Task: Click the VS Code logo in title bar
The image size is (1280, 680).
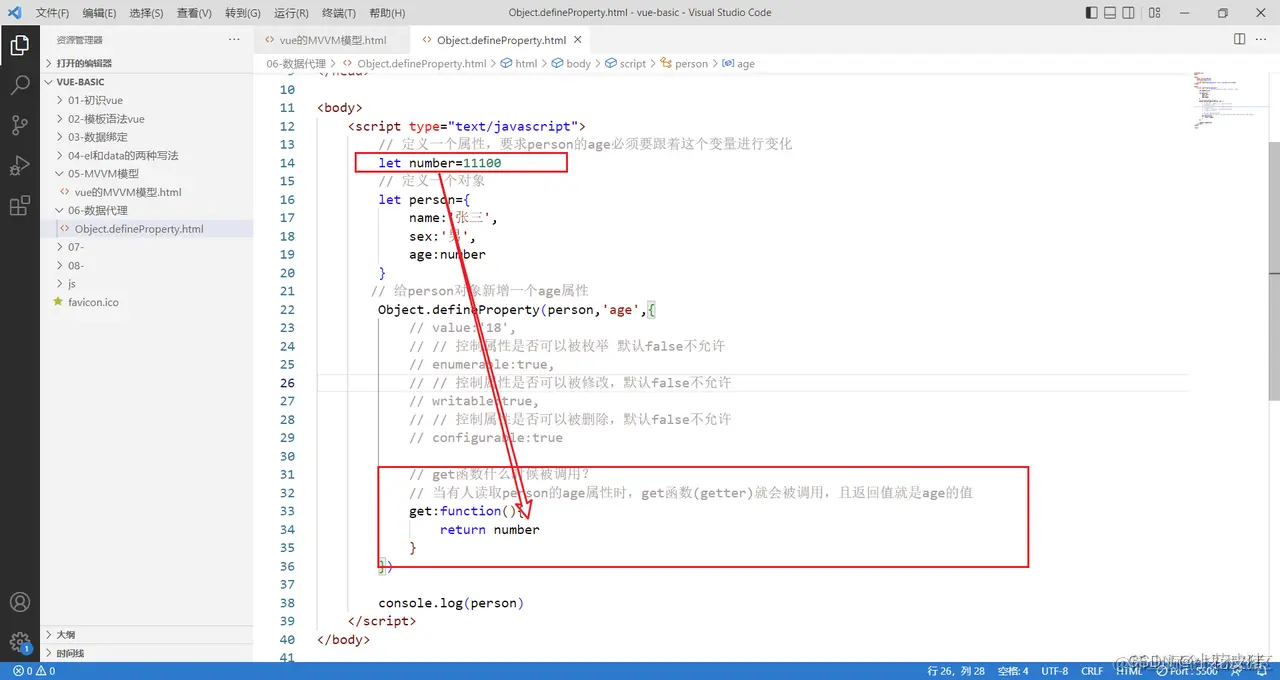Action: (14, 13)
